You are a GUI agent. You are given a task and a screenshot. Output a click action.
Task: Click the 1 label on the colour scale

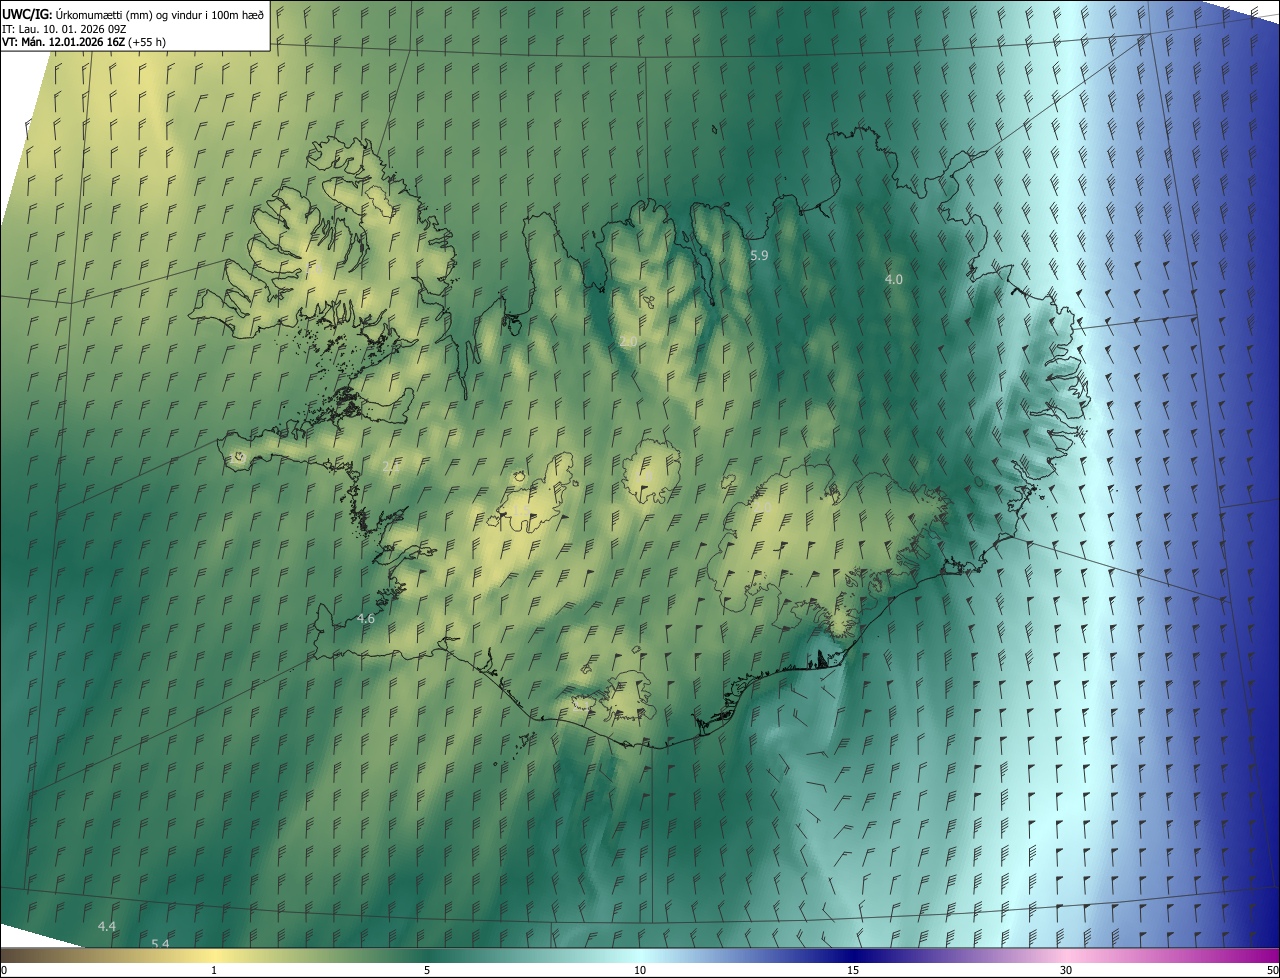click(214, 970)
